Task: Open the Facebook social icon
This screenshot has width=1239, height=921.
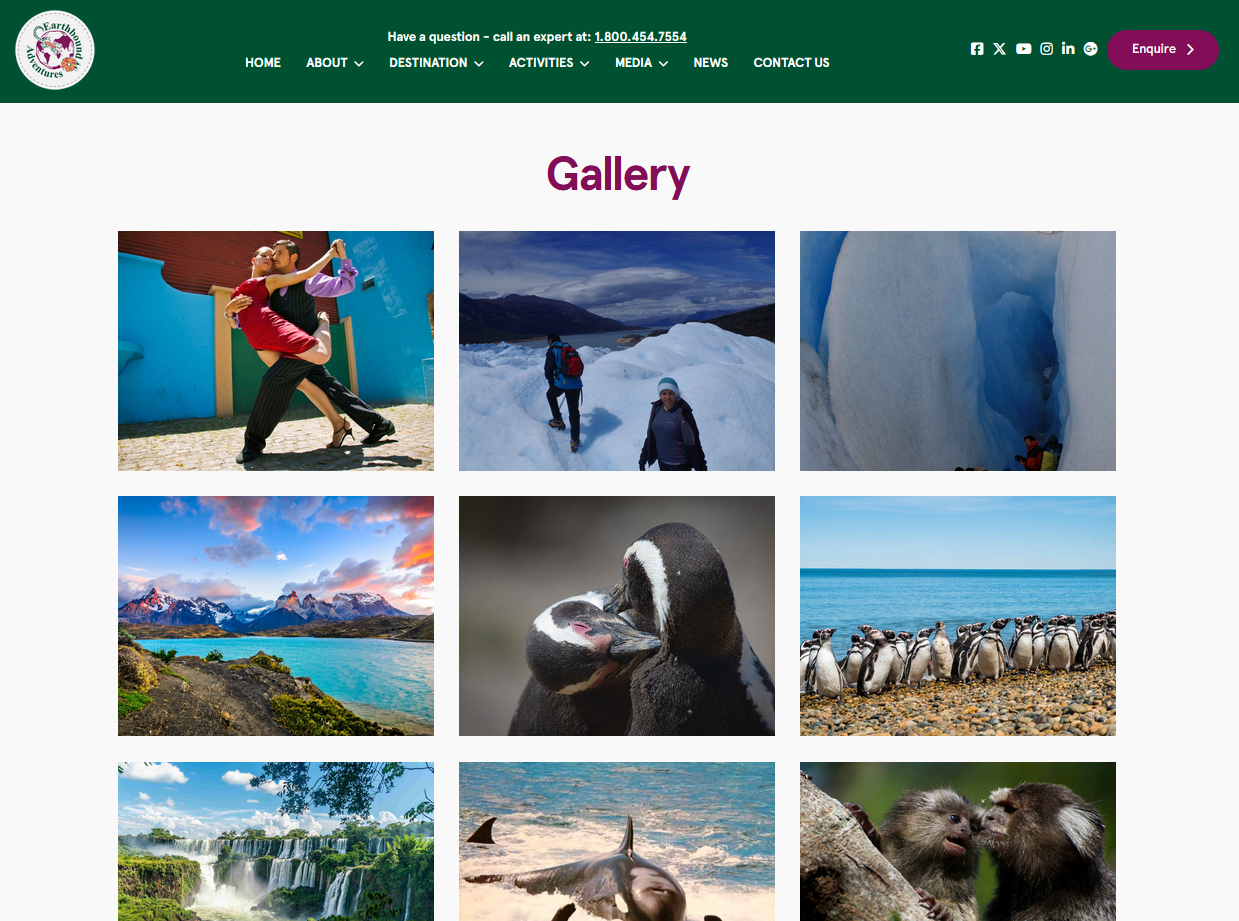Action: 977,49
